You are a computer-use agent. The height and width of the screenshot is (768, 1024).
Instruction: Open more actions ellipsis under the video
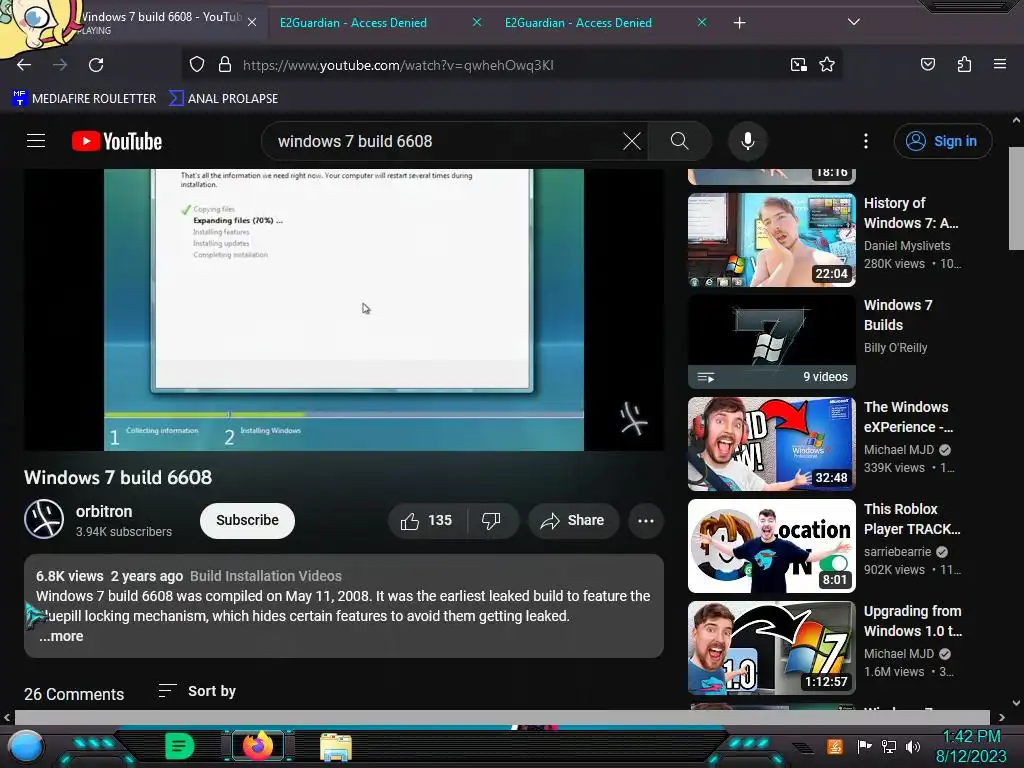pyautogui.click(x=646, y=520)
